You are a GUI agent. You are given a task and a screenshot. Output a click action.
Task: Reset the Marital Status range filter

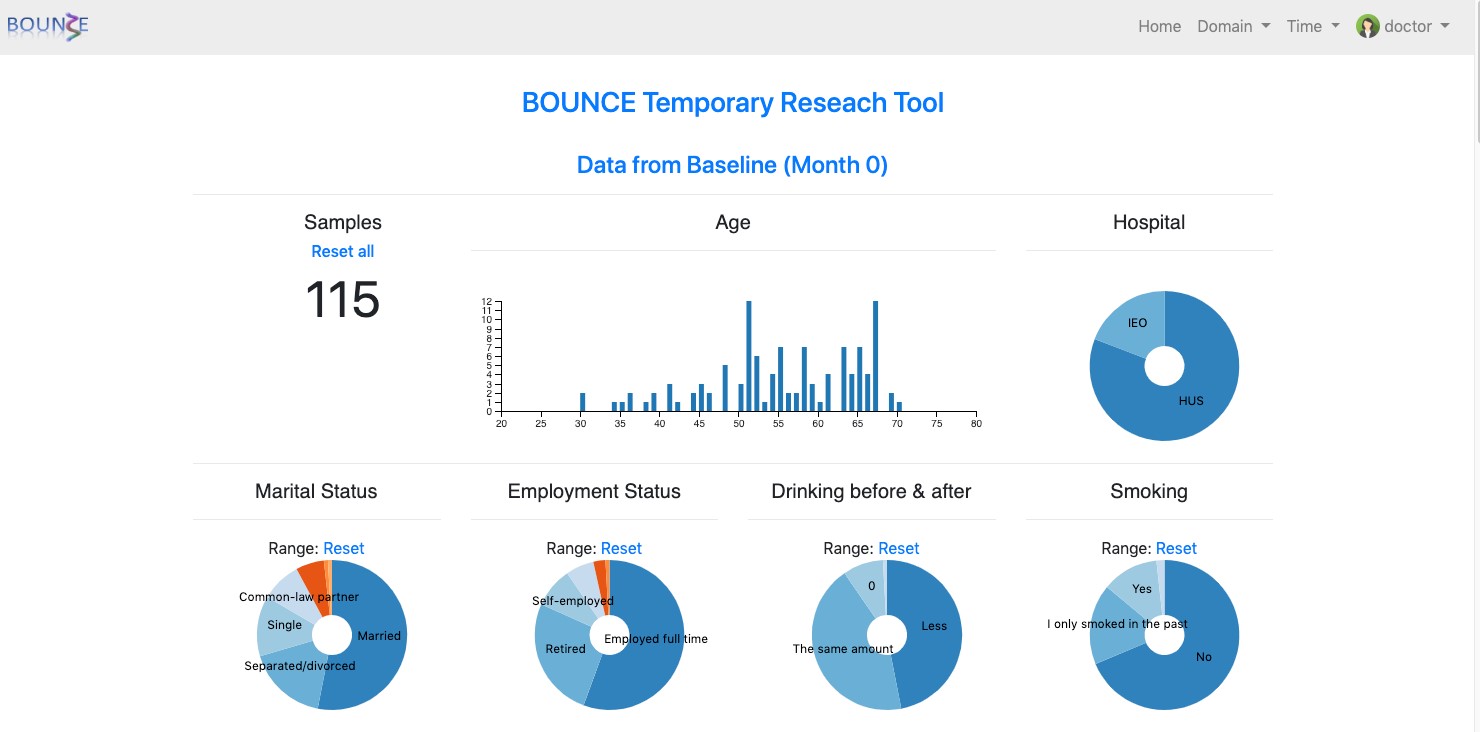tap(343, 548)
